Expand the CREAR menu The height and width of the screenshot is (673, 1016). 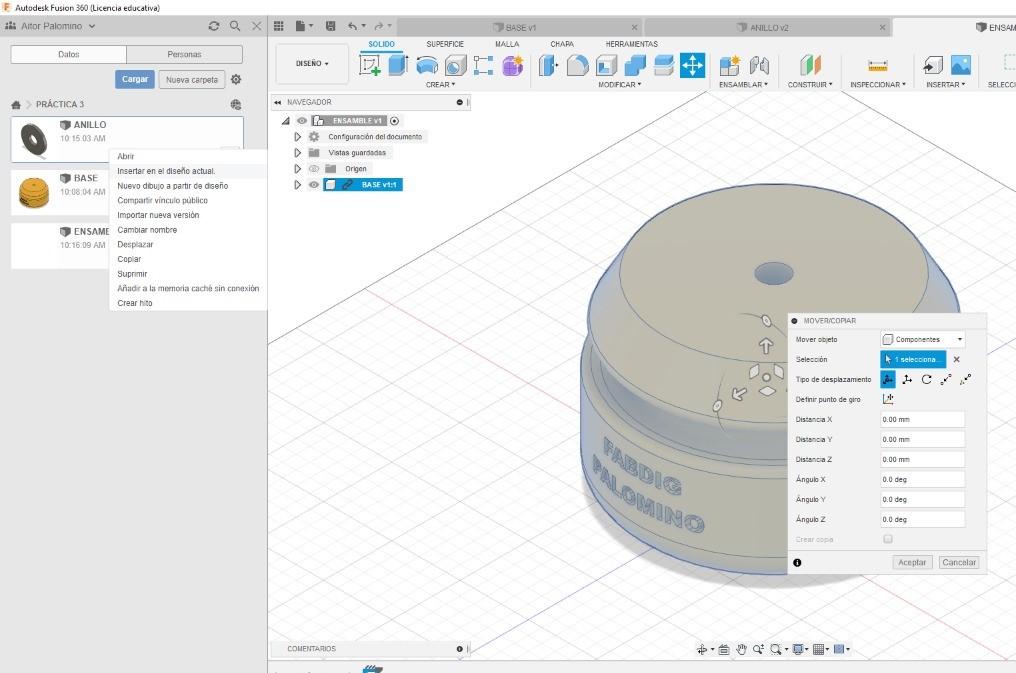pos(441,85)
